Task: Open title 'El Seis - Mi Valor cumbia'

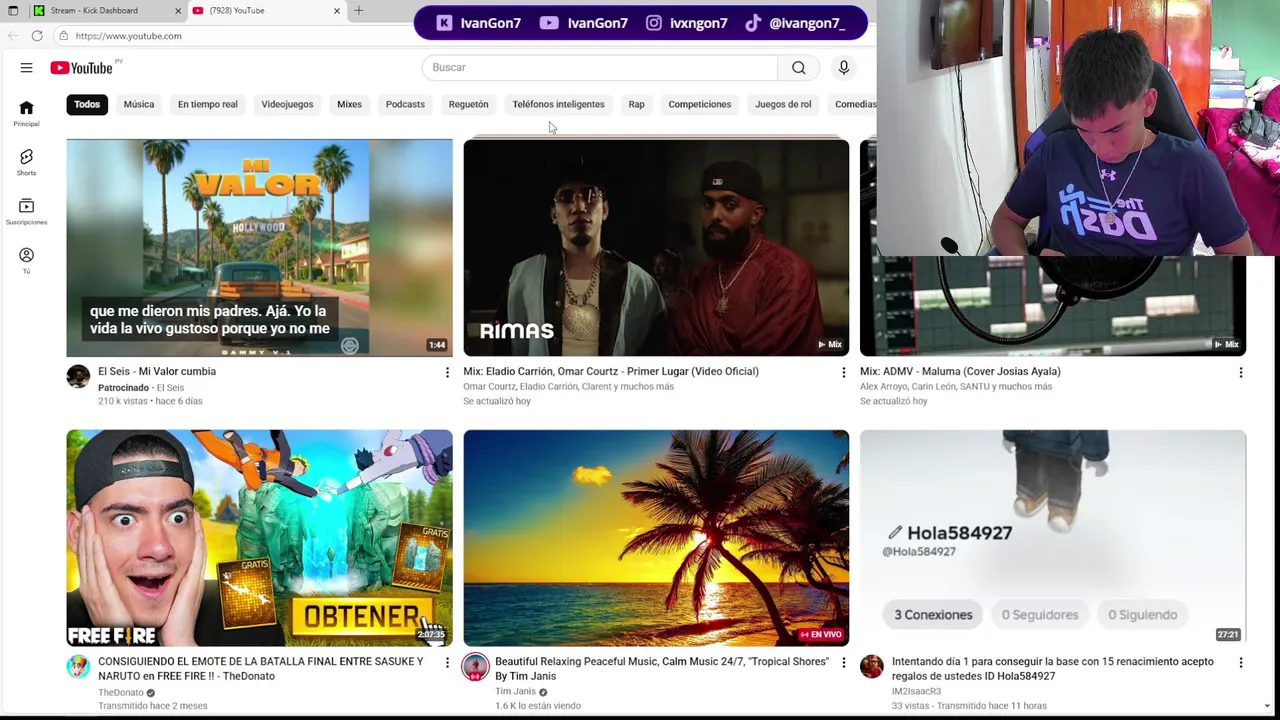Action: (157, 371)
